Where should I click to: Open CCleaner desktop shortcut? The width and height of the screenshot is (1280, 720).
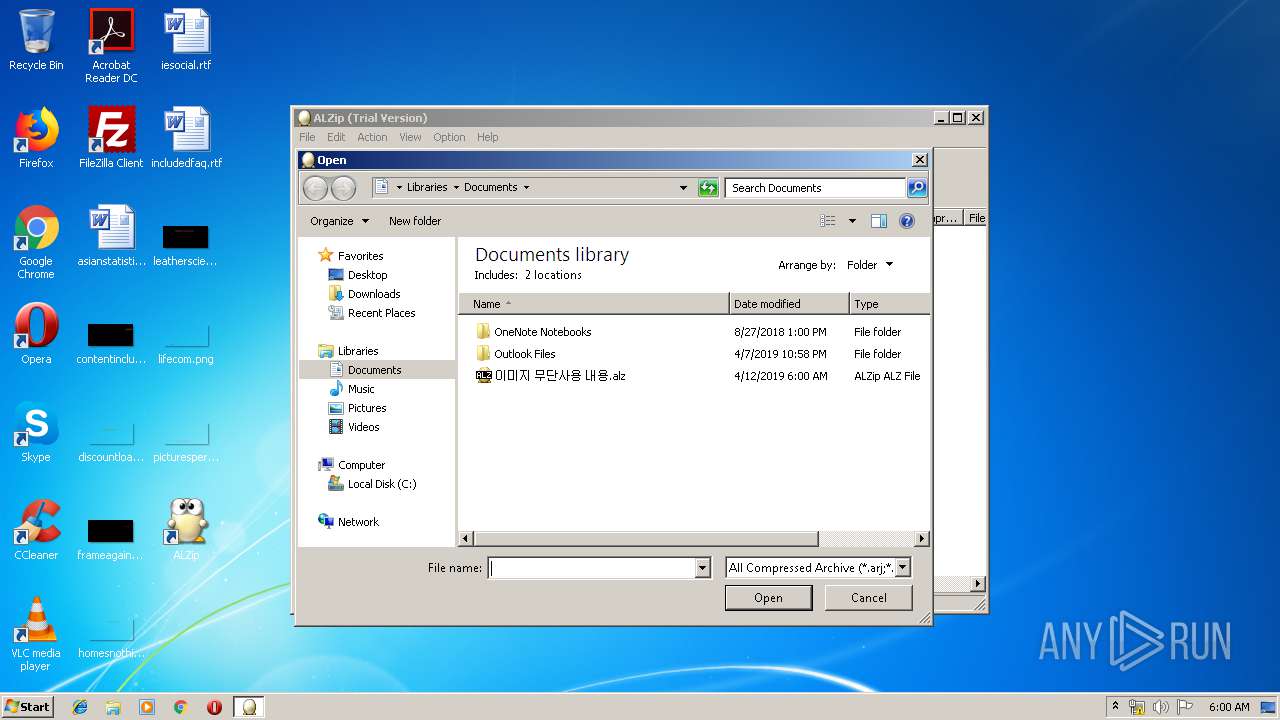(x=36, y=530)
